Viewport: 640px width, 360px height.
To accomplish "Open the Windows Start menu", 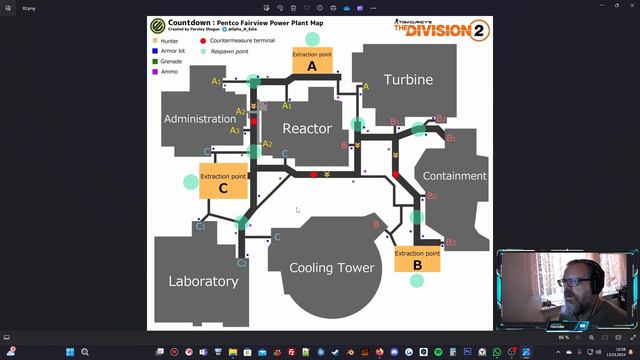I will [x=70, y=352].
